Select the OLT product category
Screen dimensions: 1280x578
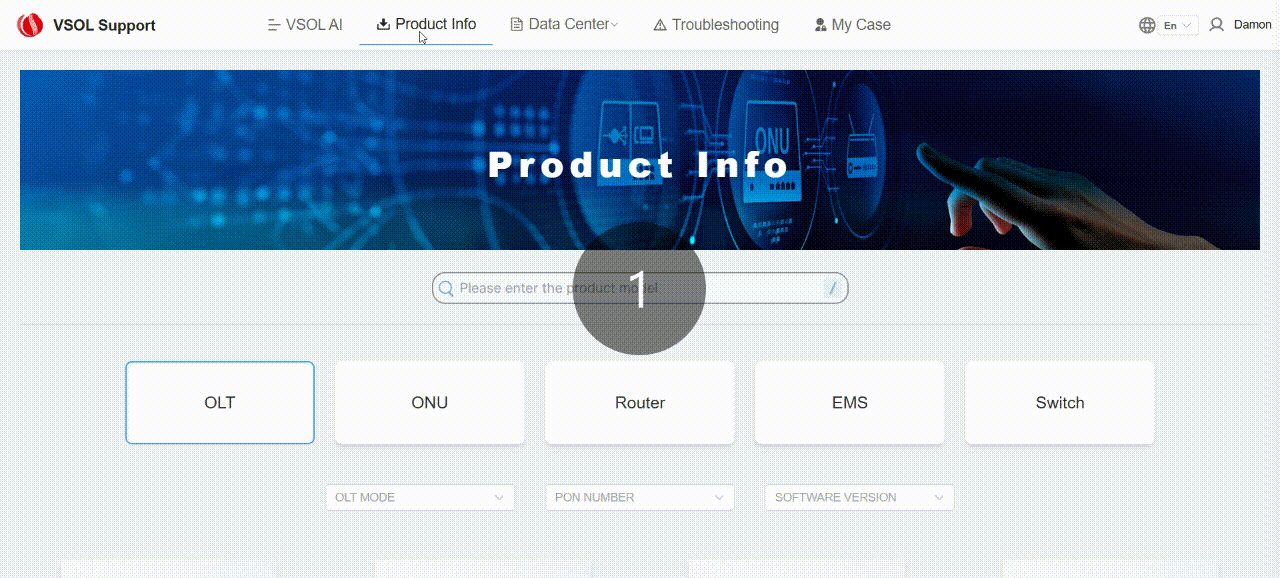[220, 403]
